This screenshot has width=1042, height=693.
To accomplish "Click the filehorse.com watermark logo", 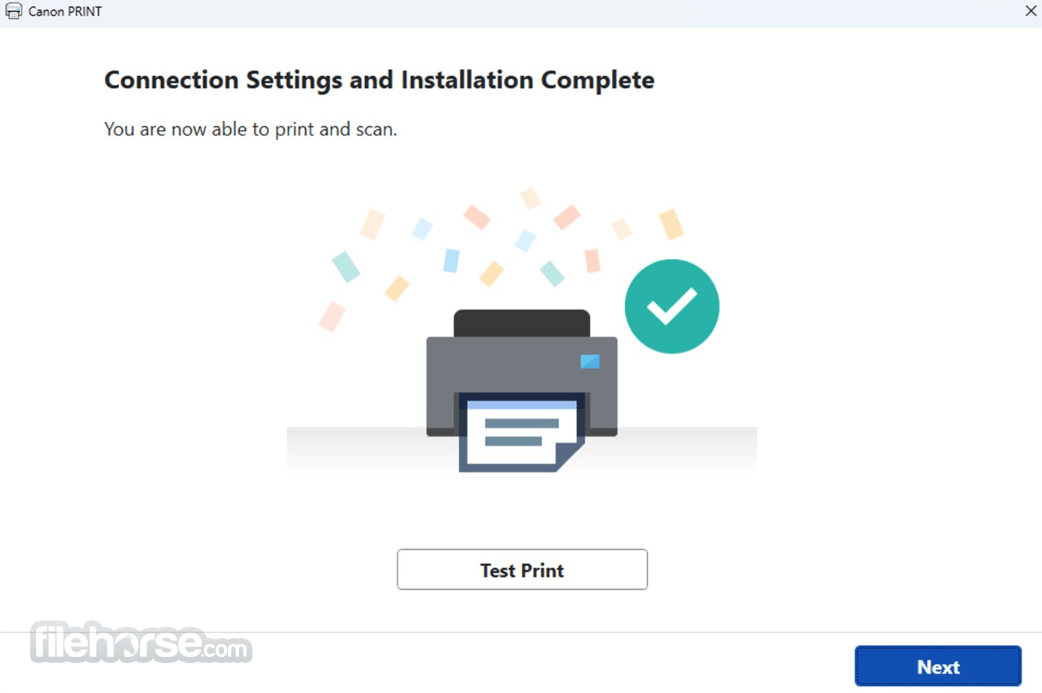I will (x=141, y=642).
